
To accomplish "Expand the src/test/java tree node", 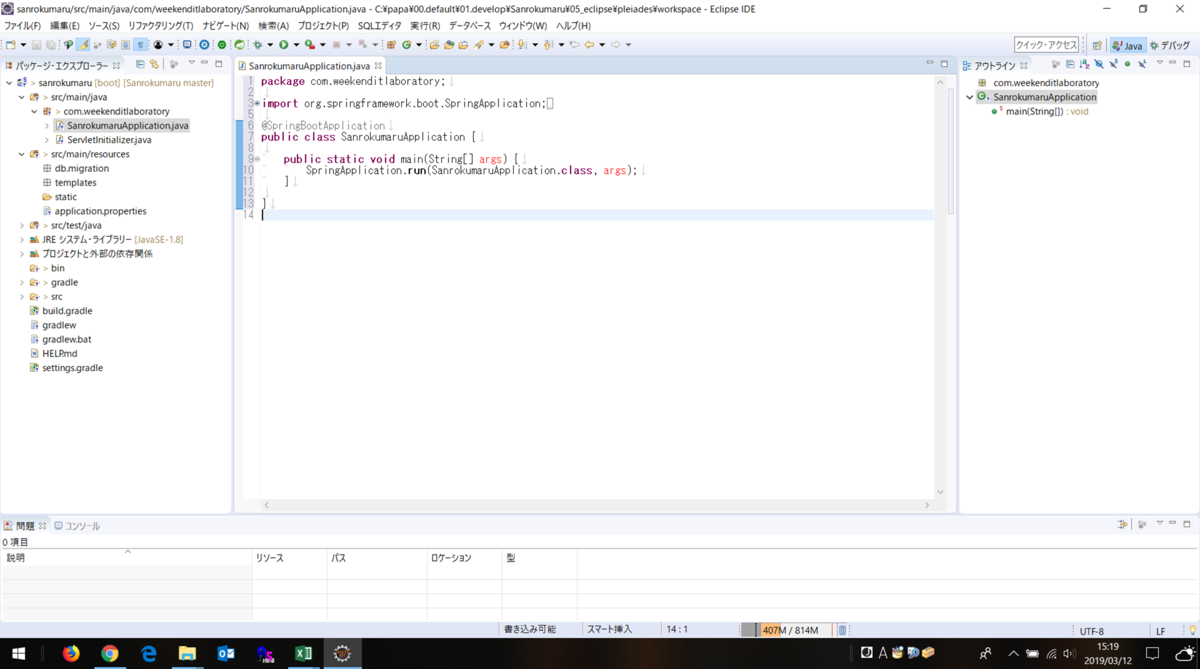I will 24,225.
